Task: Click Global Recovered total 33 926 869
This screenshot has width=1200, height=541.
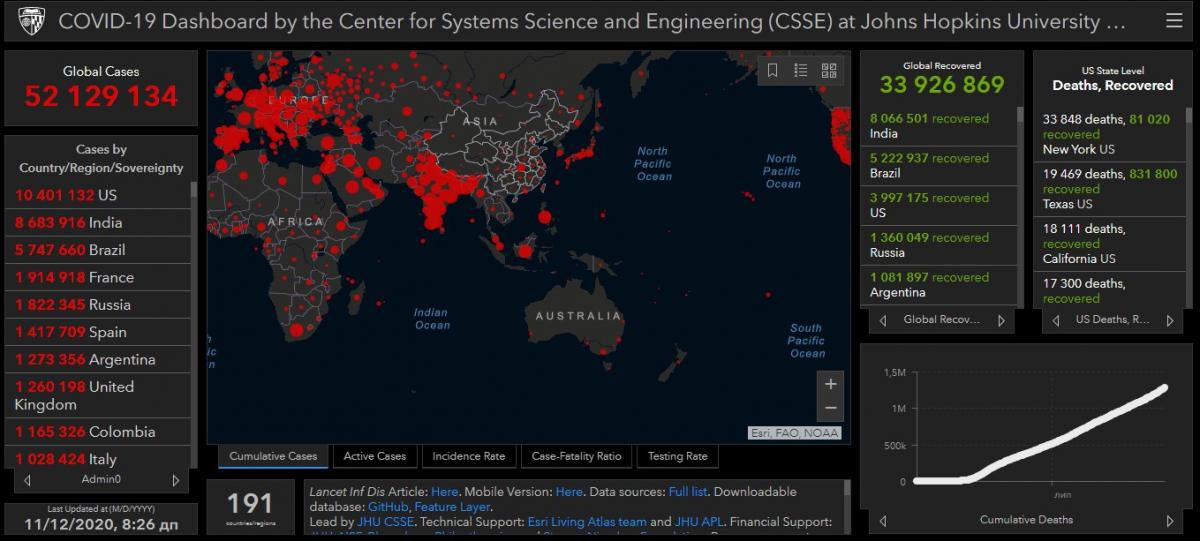Action: point(942,85)
